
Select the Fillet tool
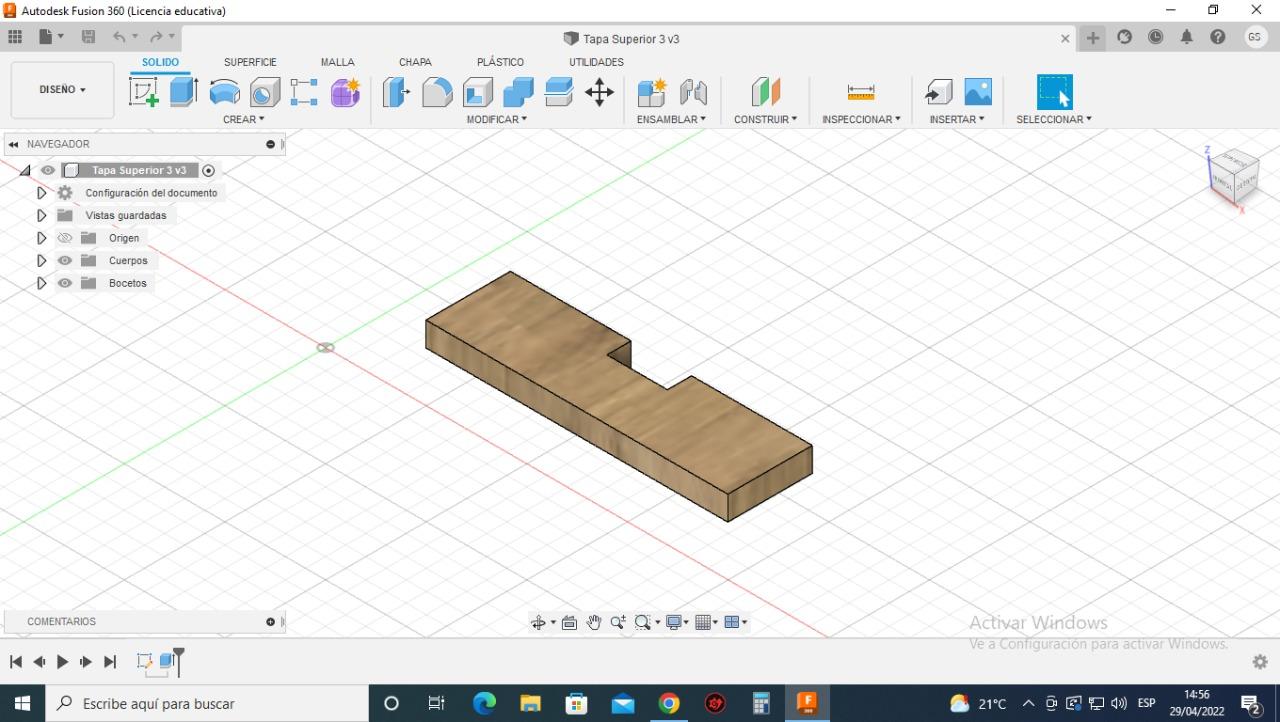pyautogui.click(x=437, y=92)
